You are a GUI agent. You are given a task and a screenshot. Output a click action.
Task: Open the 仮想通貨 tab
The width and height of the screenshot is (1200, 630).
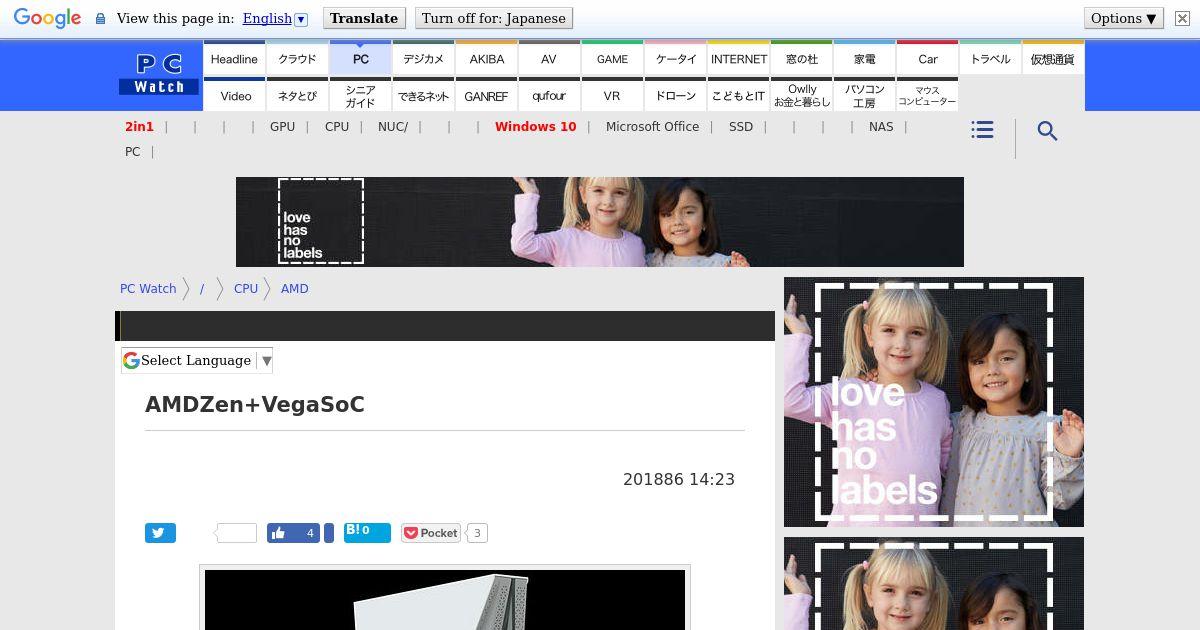(1053, 59)
